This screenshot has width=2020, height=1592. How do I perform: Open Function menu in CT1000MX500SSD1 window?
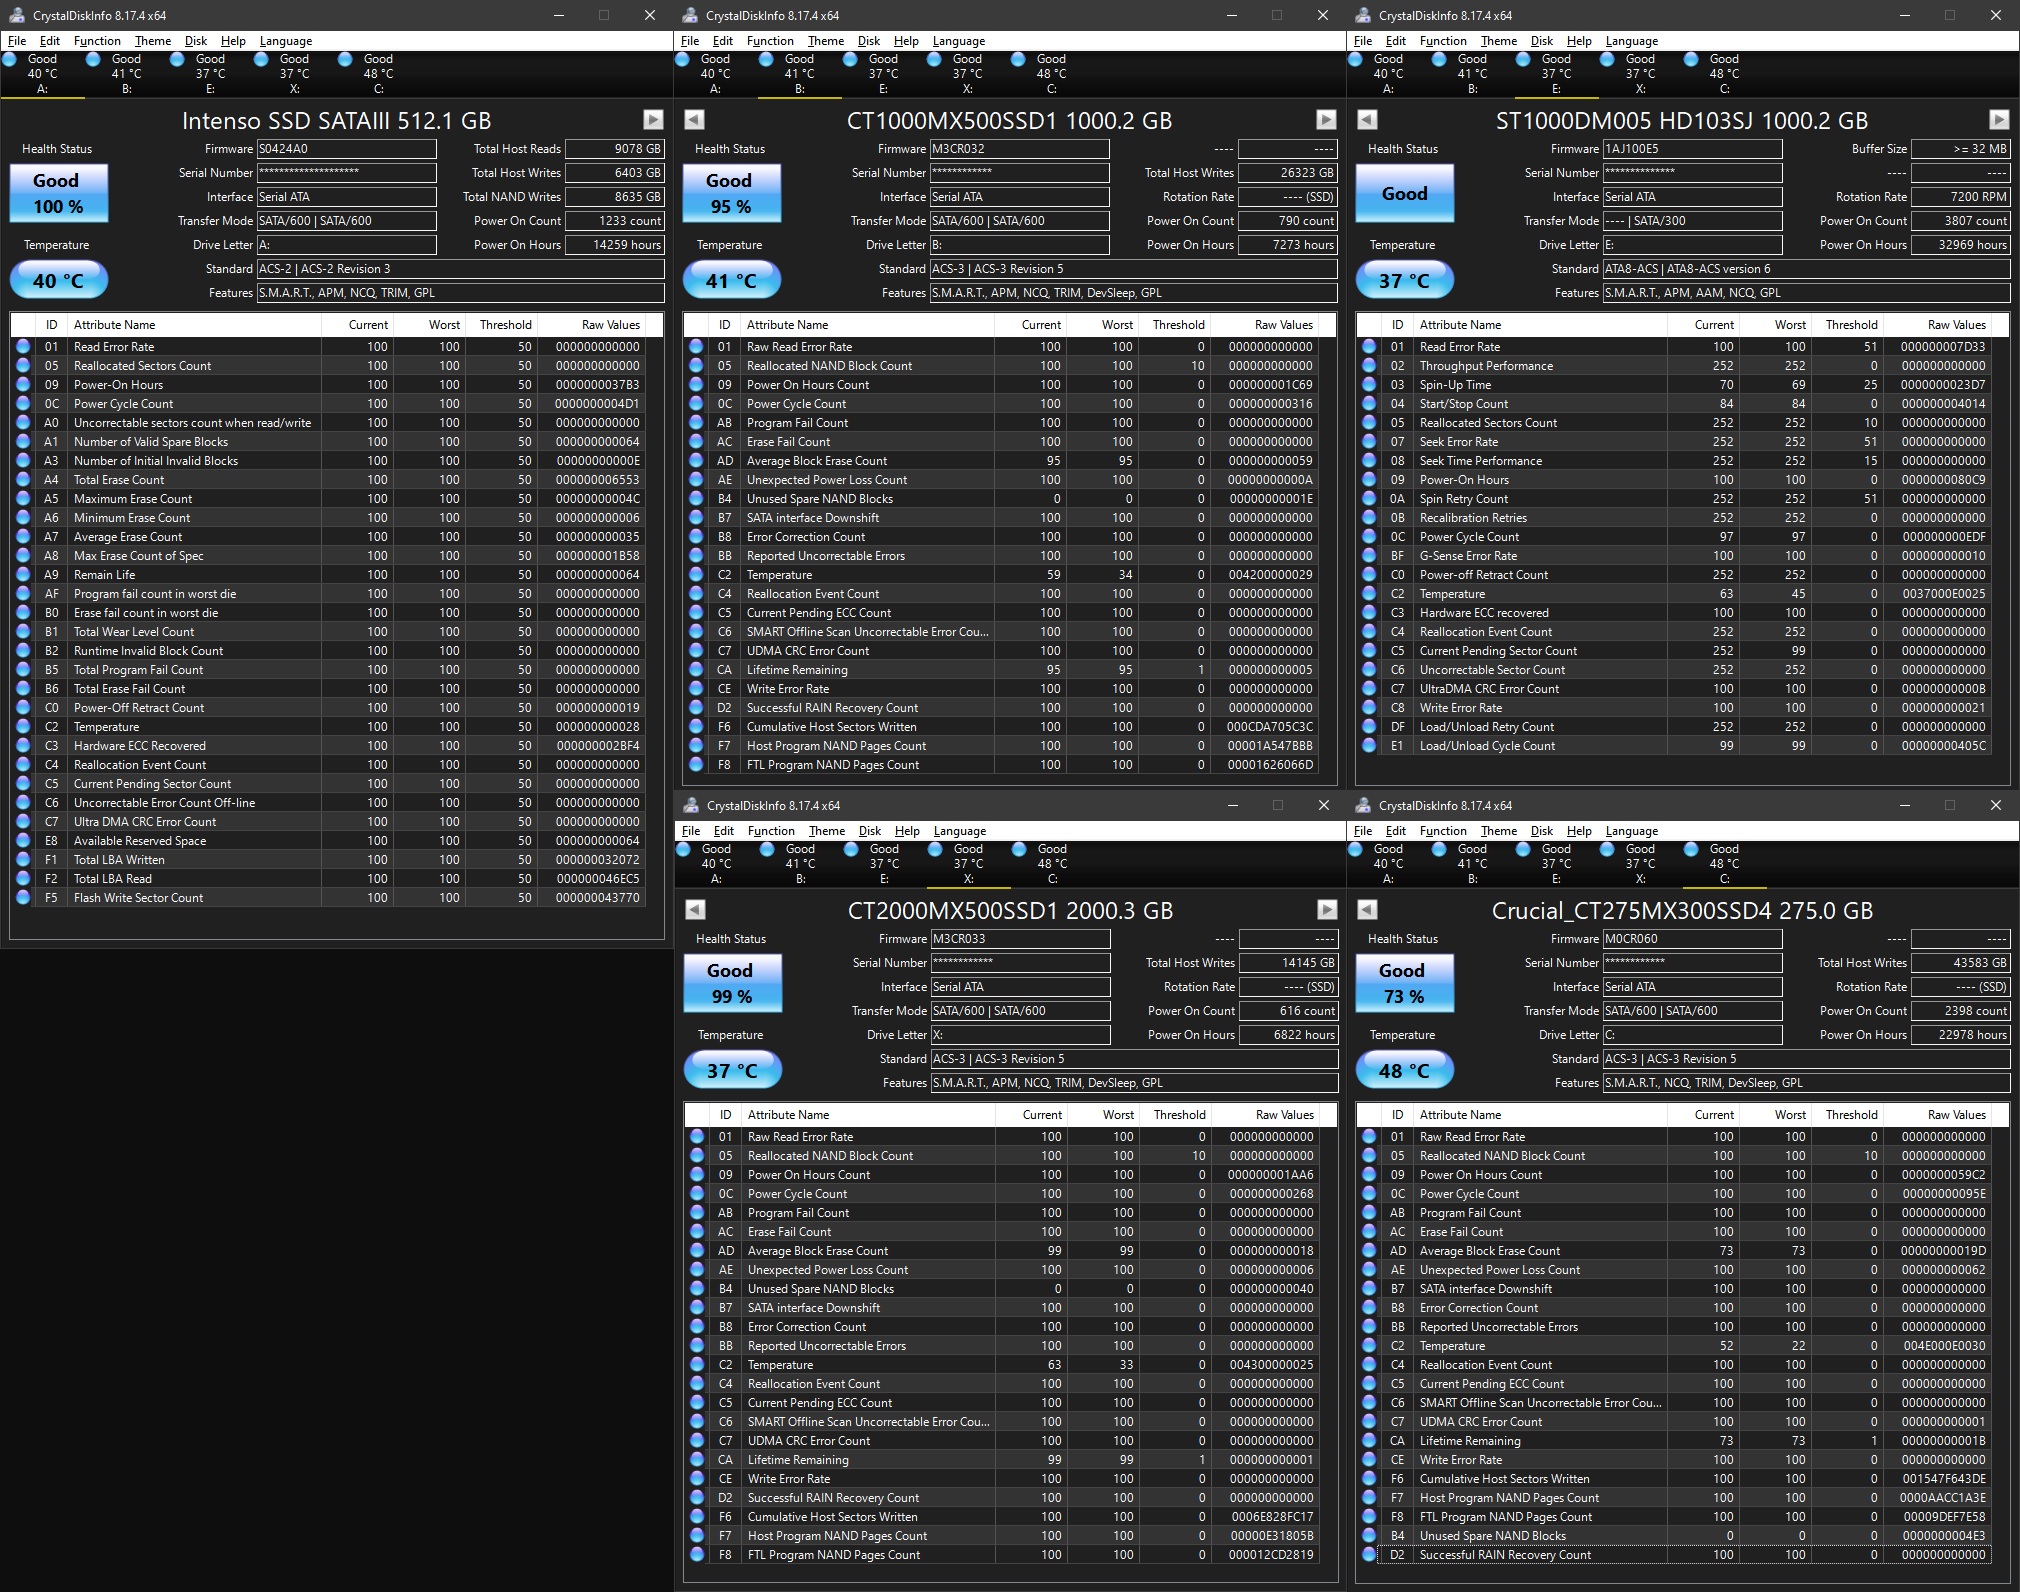point(770,41)
